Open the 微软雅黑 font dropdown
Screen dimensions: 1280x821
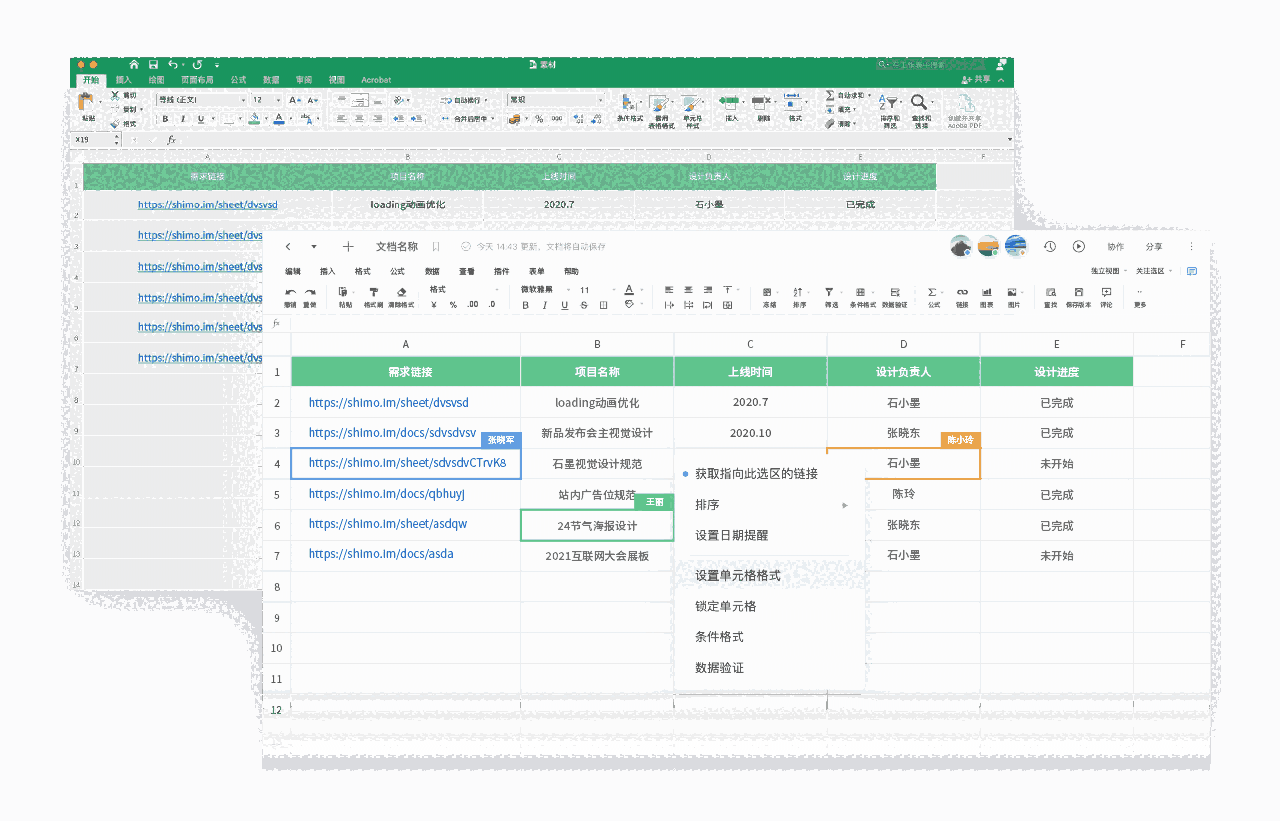(543, 290)
